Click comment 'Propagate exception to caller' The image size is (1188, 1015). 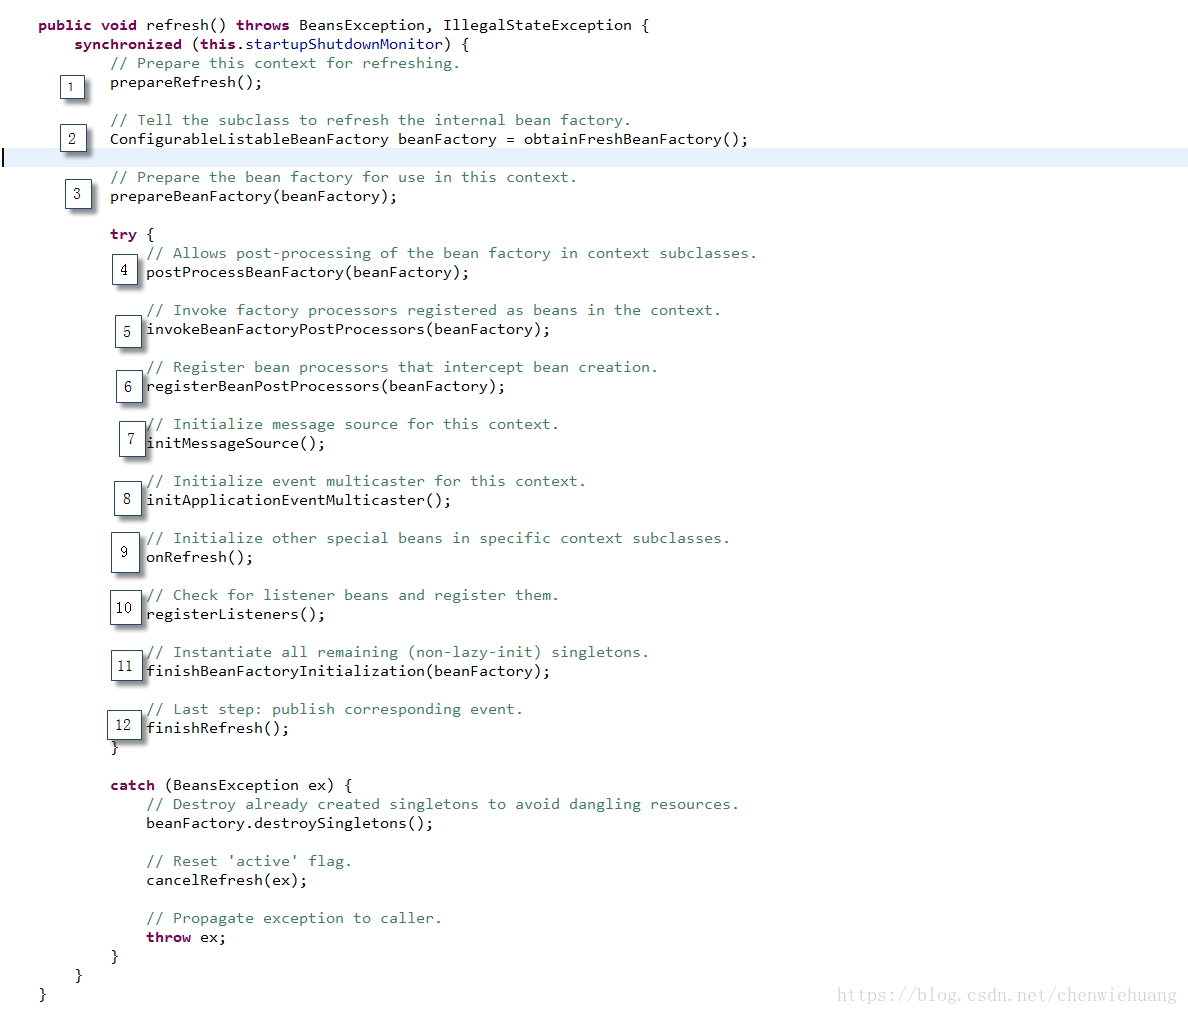(294, 918)
